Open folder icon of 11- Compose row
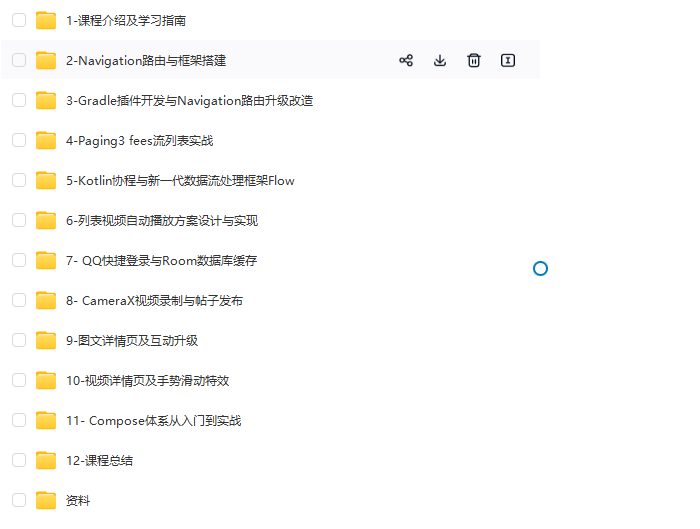 pyautogui.click(x=46, y=420)
